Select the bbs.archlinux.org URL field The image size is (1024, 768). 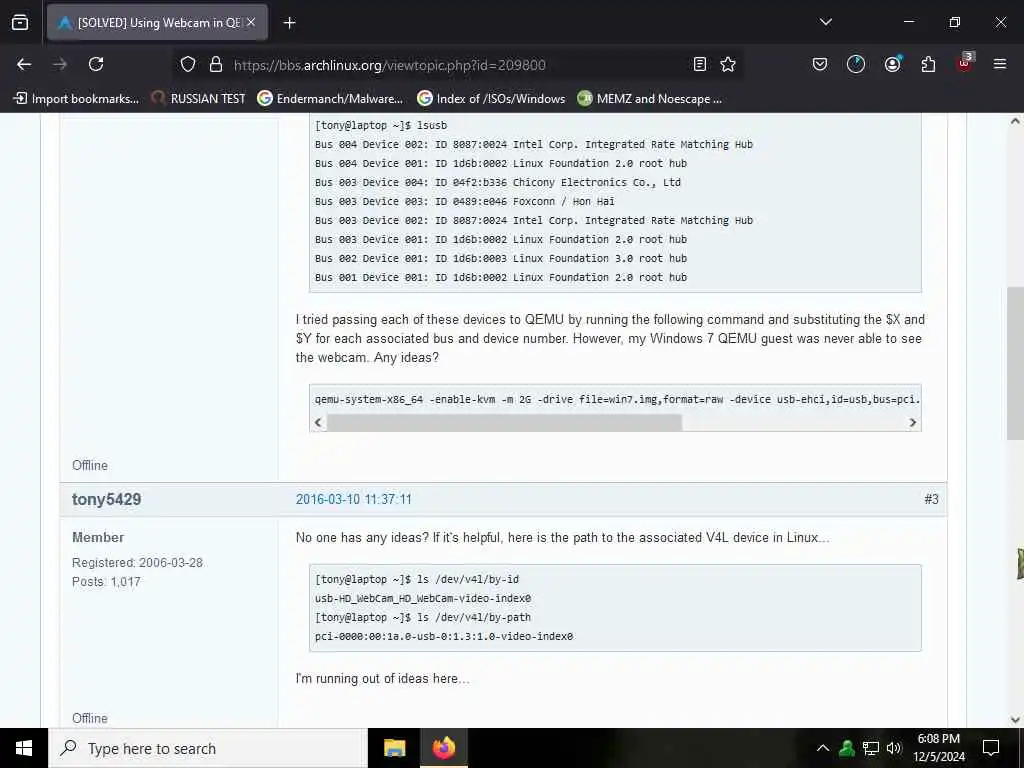(390, 65)
